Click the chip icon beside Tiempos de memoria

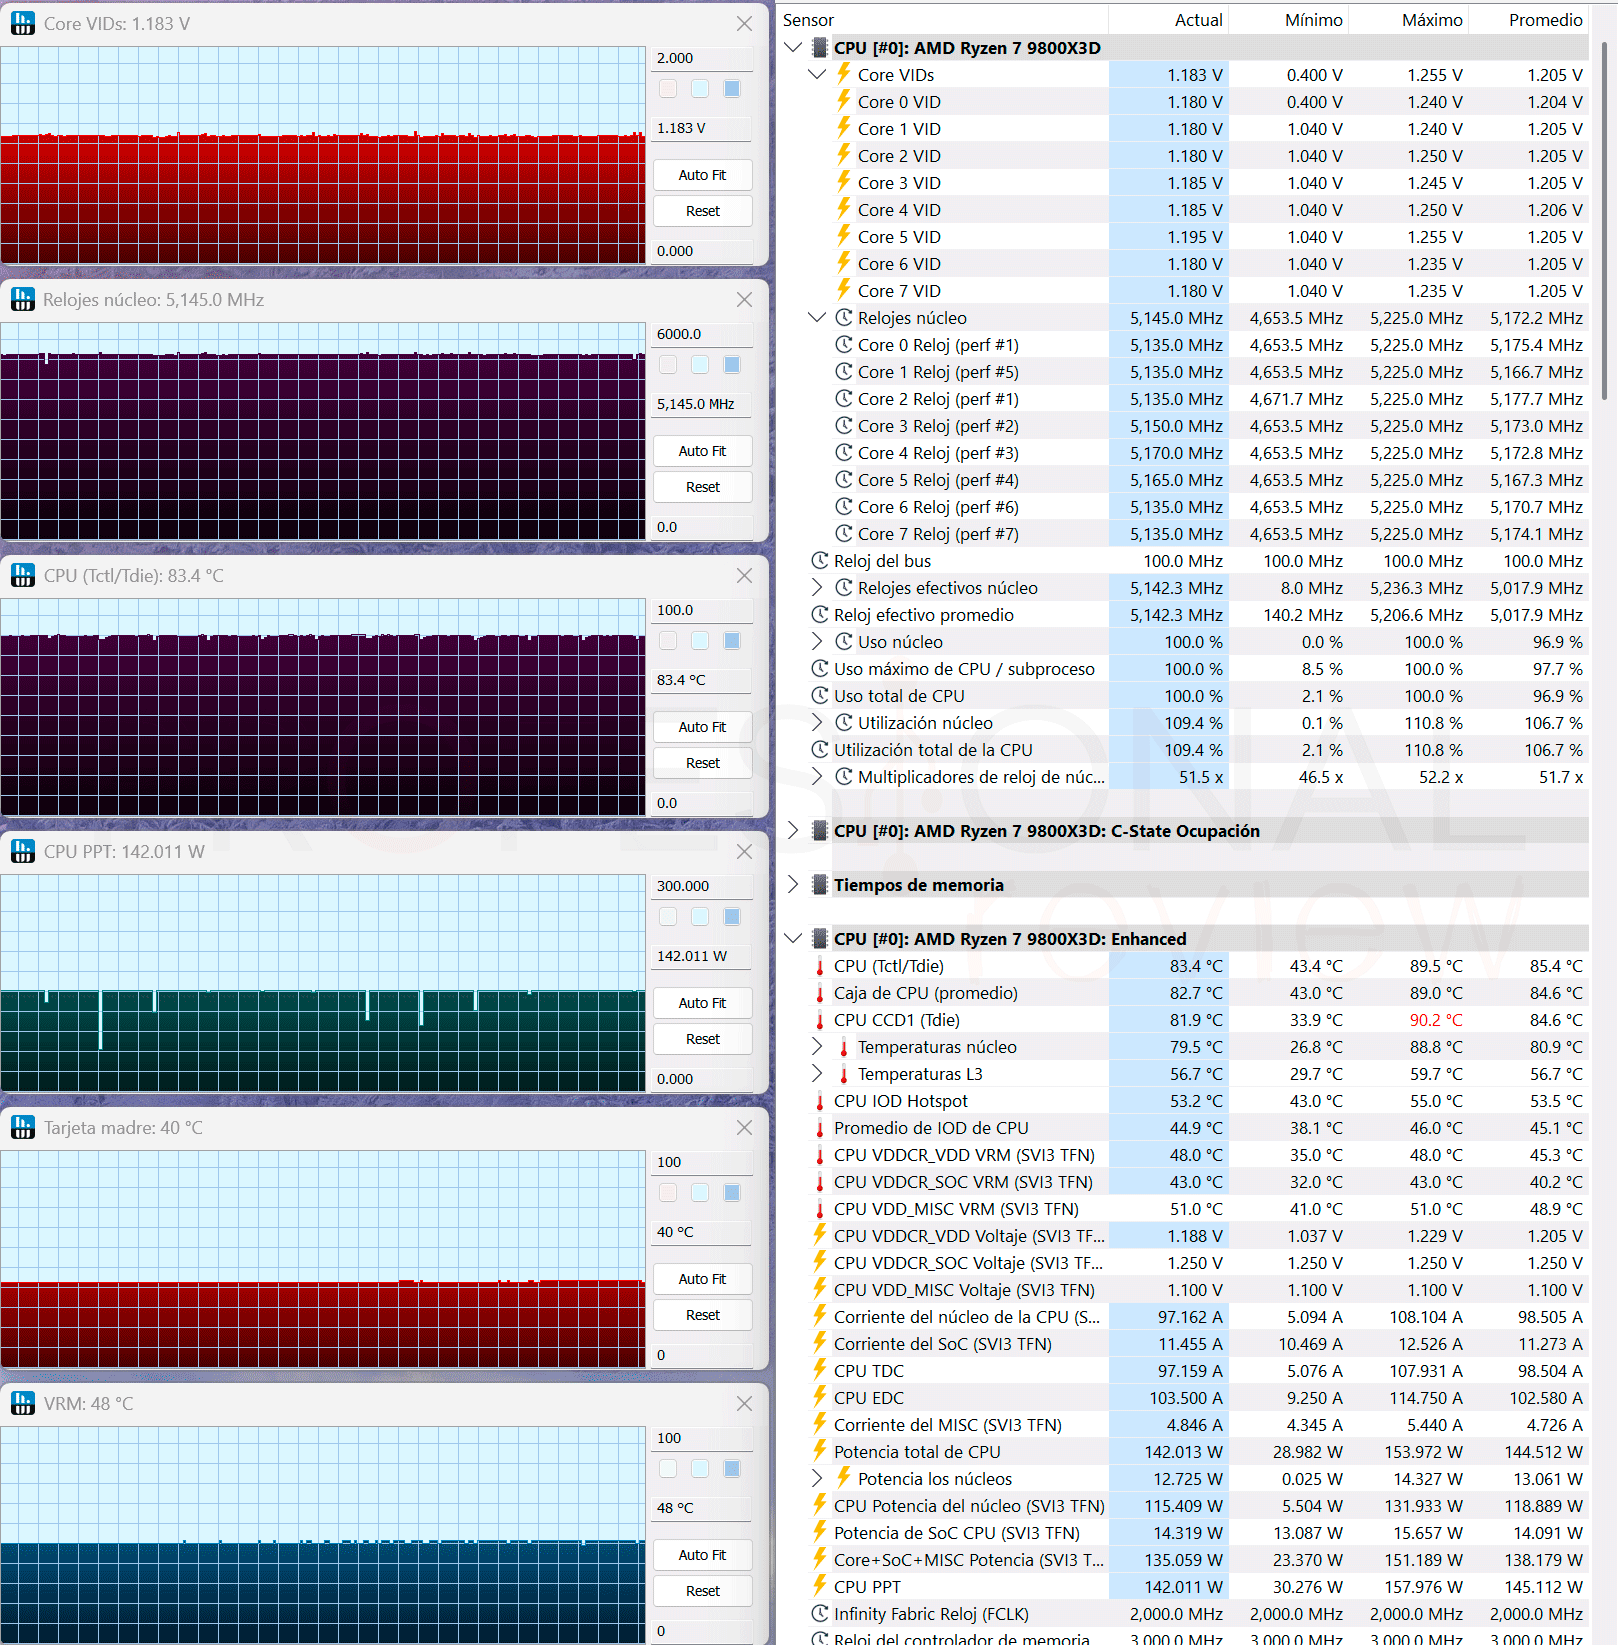click(819, 884)
